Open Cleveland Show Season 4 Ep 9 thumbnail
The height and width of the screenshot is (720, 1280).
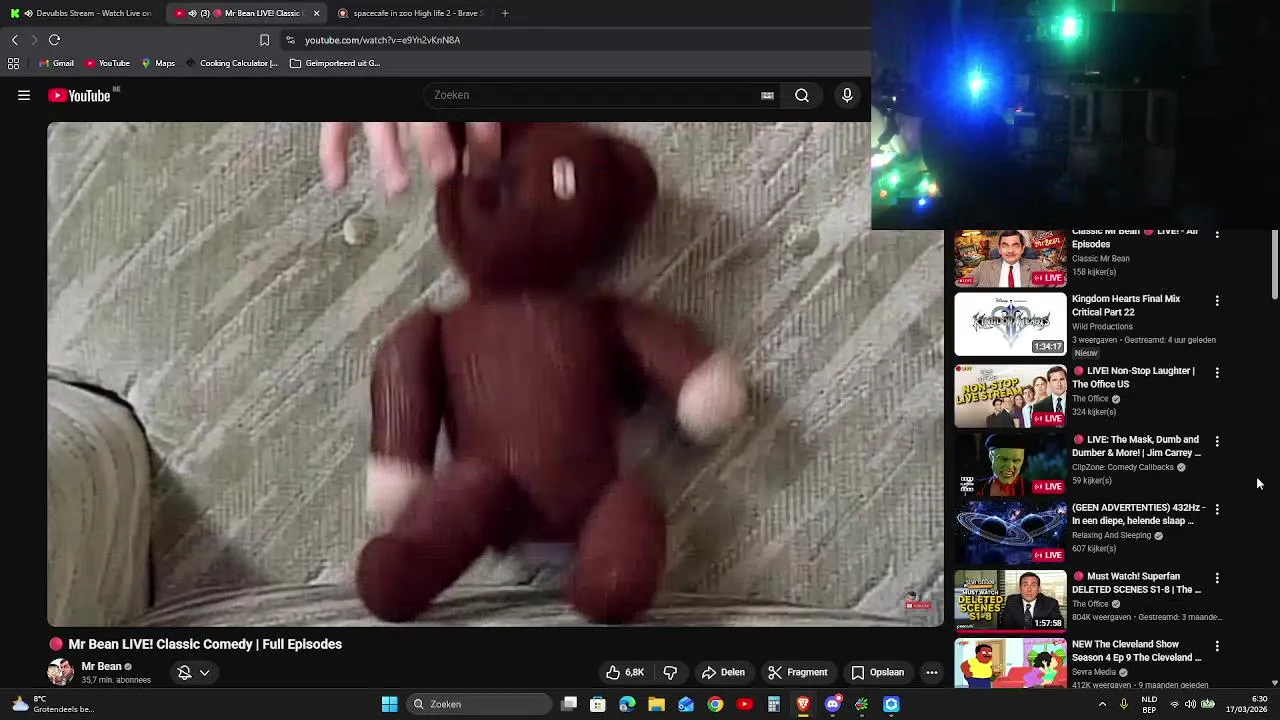tap(1010, 663)
